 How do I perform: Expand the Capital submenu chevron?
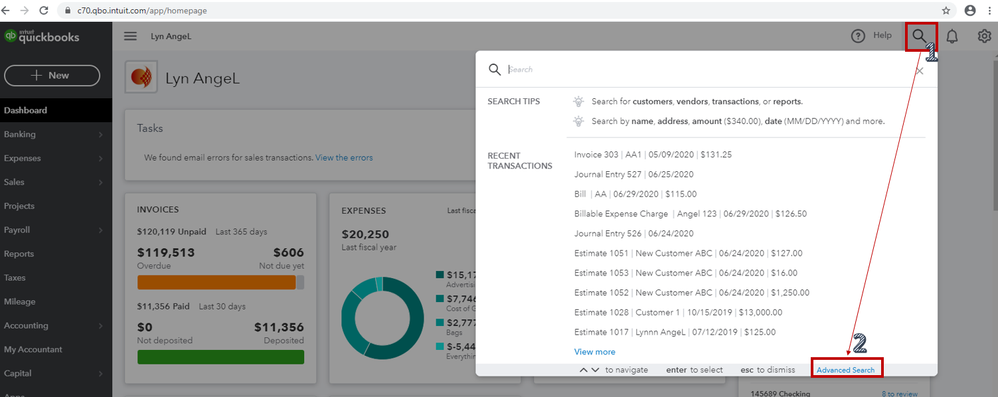tap(101, 373)
